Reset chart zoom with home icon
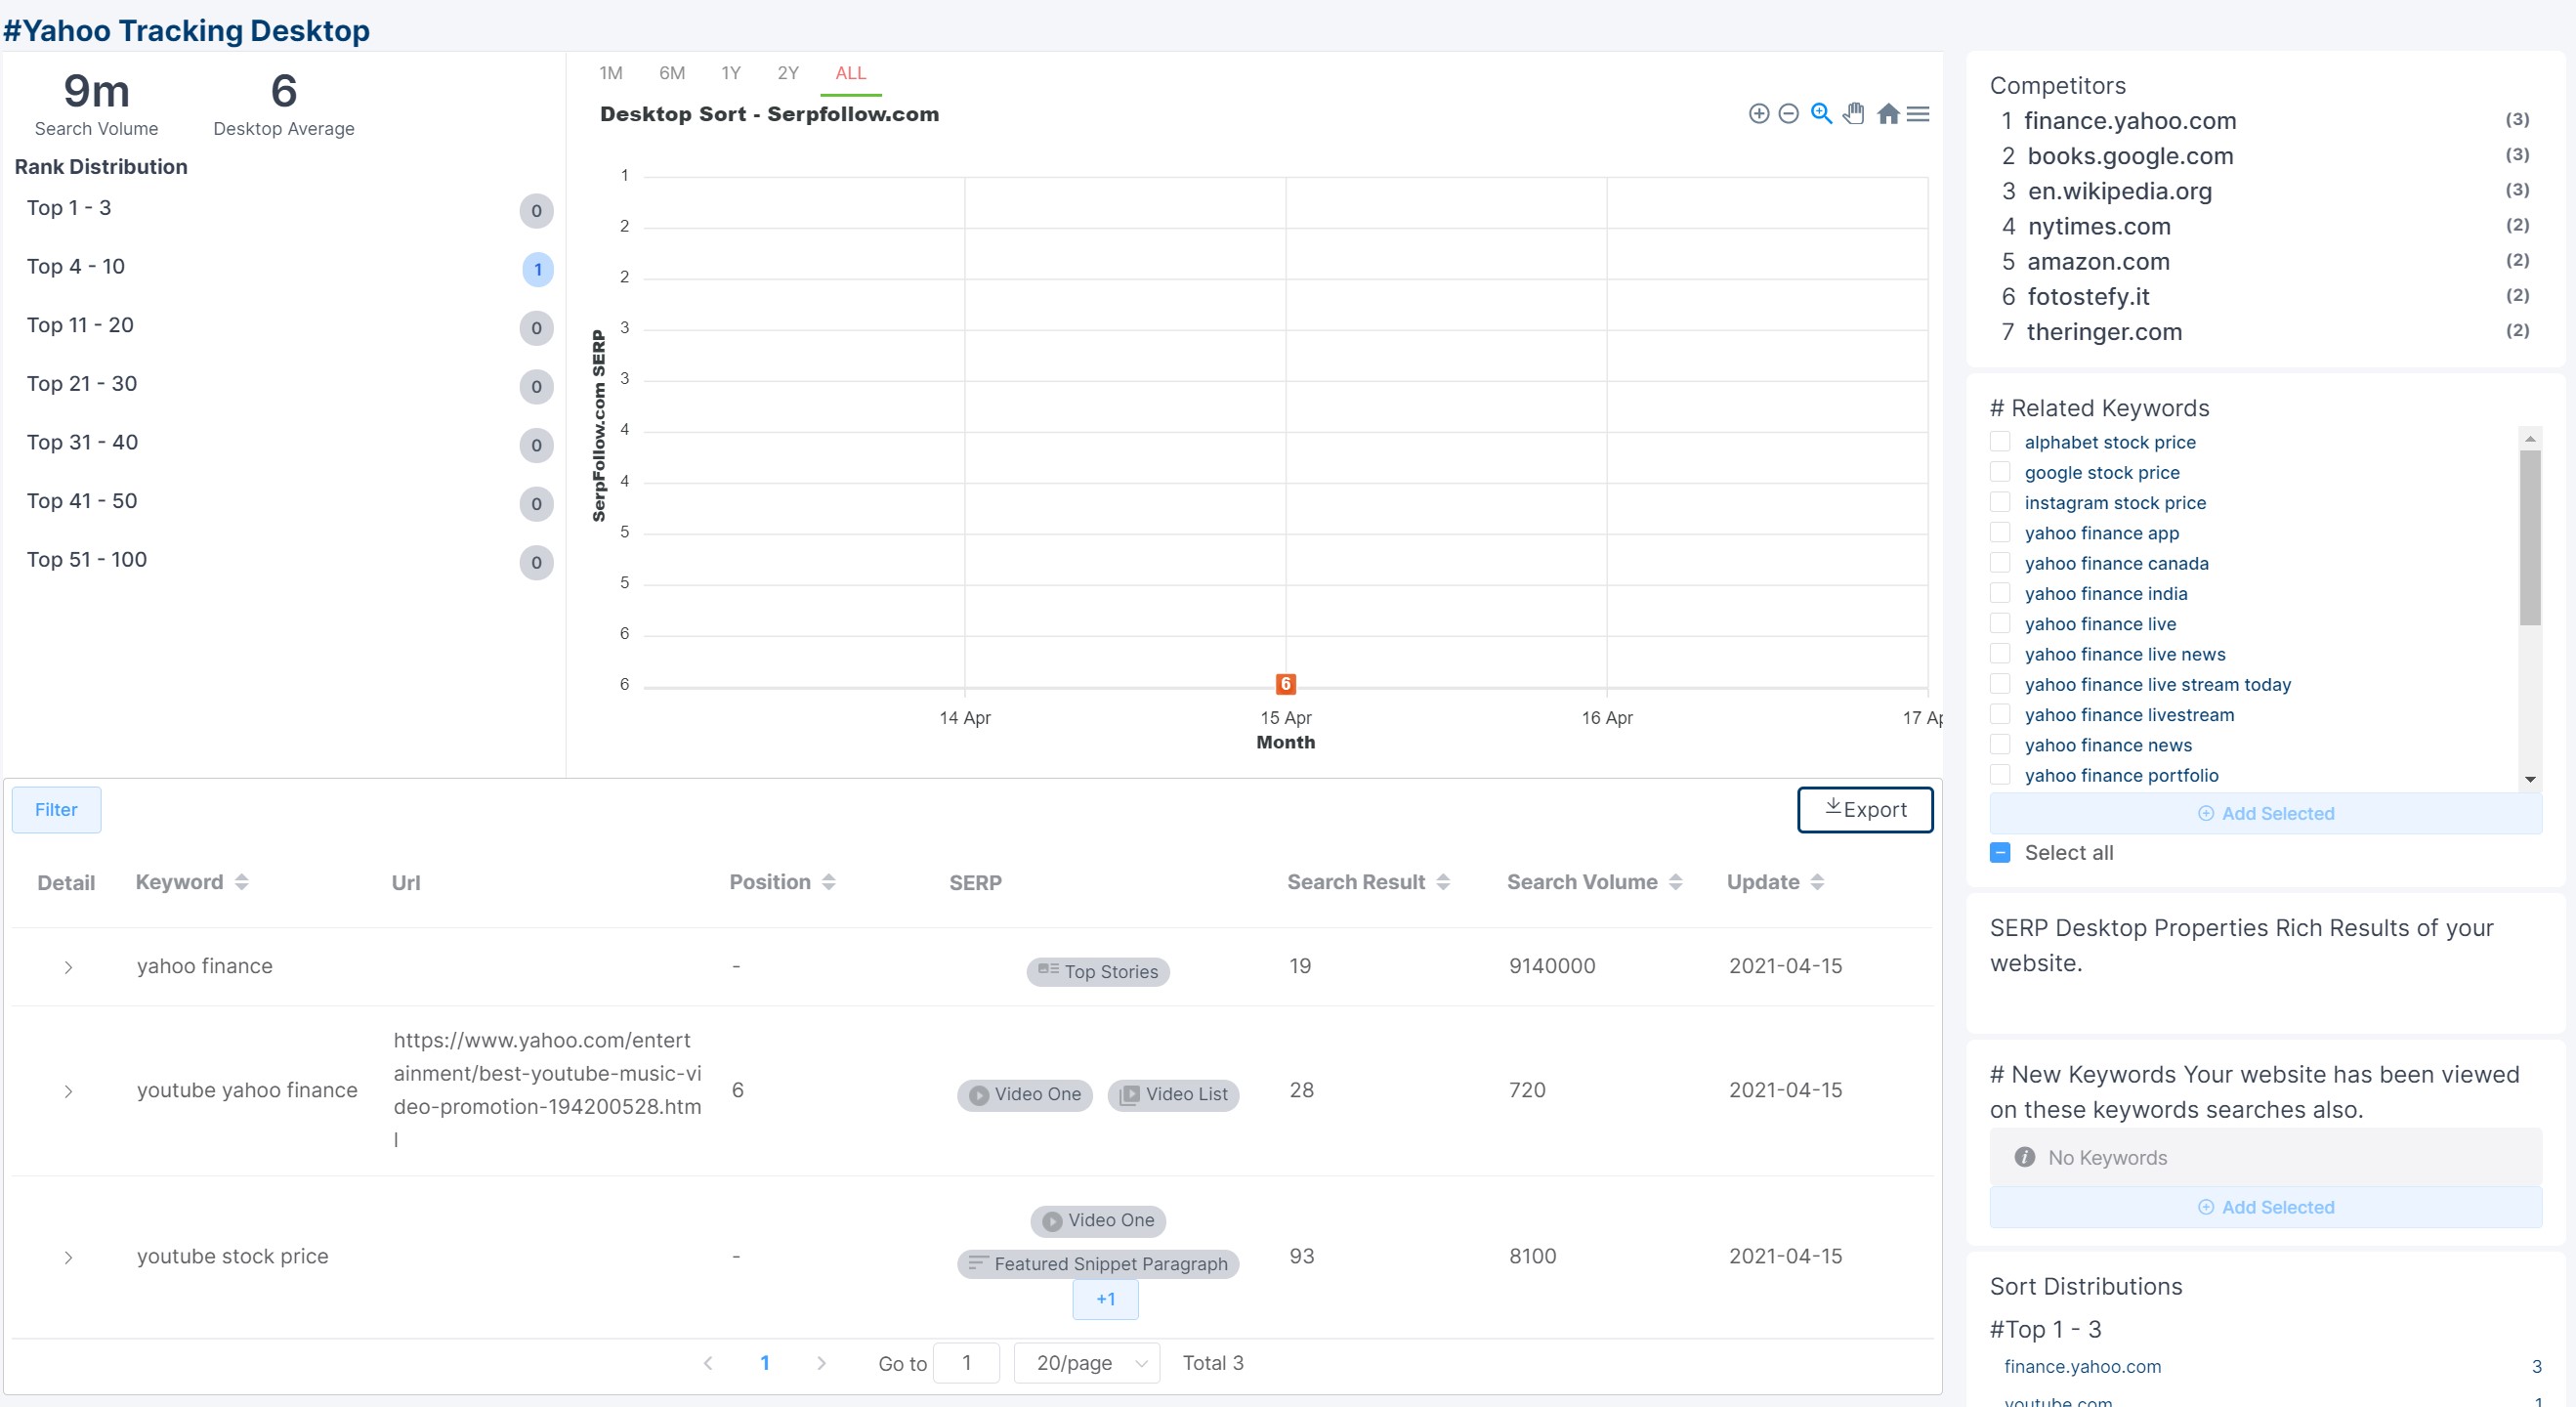 click(x=1888, y=114)
